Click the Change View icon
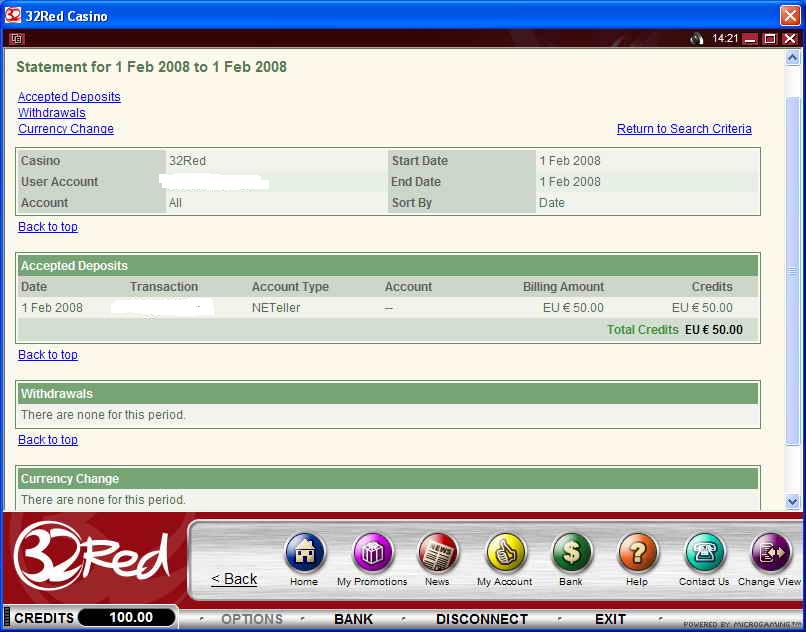This screenshot has width=806, height=632. (x=771, y=553)
